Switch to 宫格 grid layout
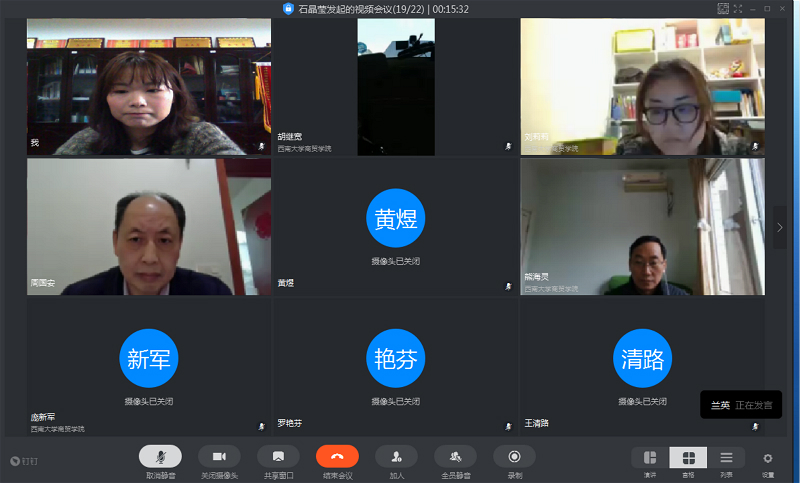The height and width of the screenshot is (483, 800). pyautogui.click(x=688, y=458)
